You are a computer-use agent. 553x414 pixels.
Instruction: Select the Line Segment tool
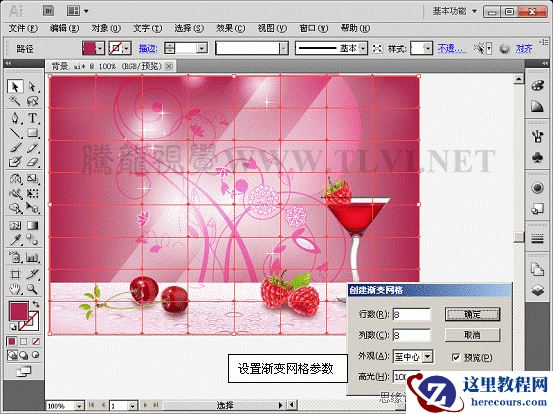pyautogui.click(x=15, y=133)
